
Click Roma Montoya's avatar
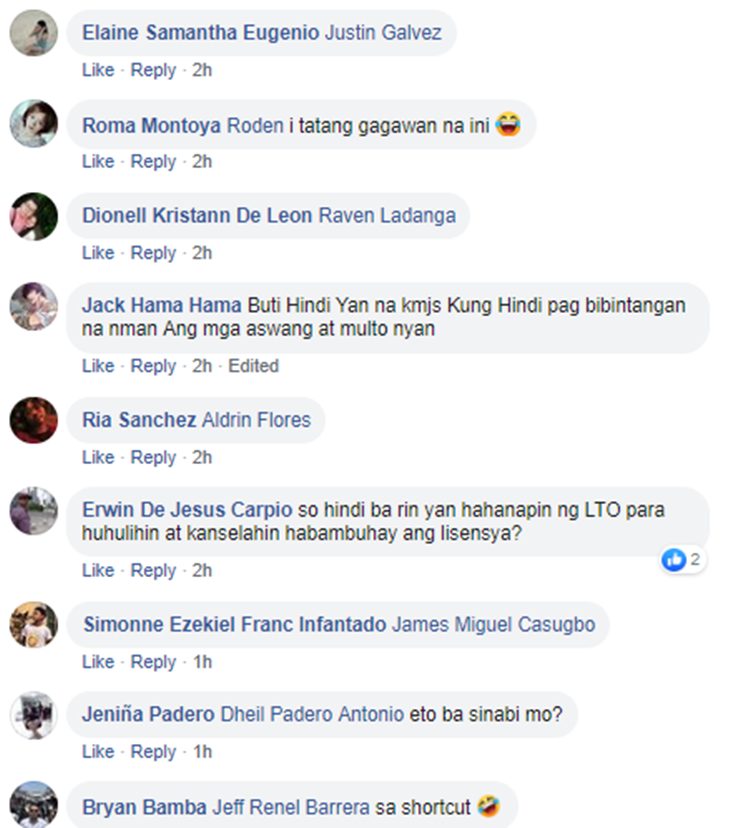pyautogui.click(x=34, y=124)
